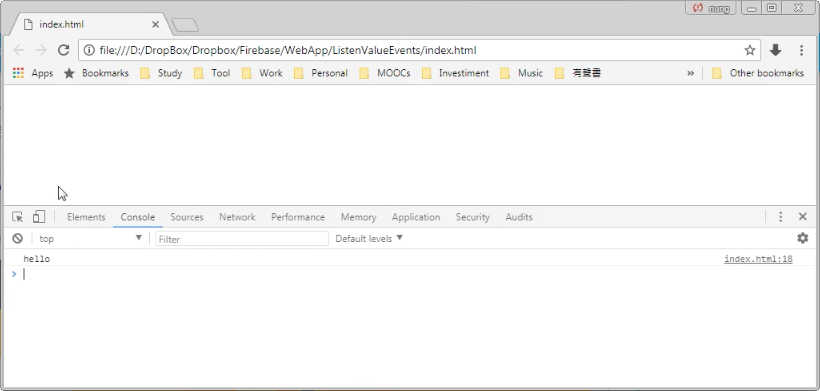Switch to the Console tab
Viewport: 820px width, 391px height.
(138, 217)
